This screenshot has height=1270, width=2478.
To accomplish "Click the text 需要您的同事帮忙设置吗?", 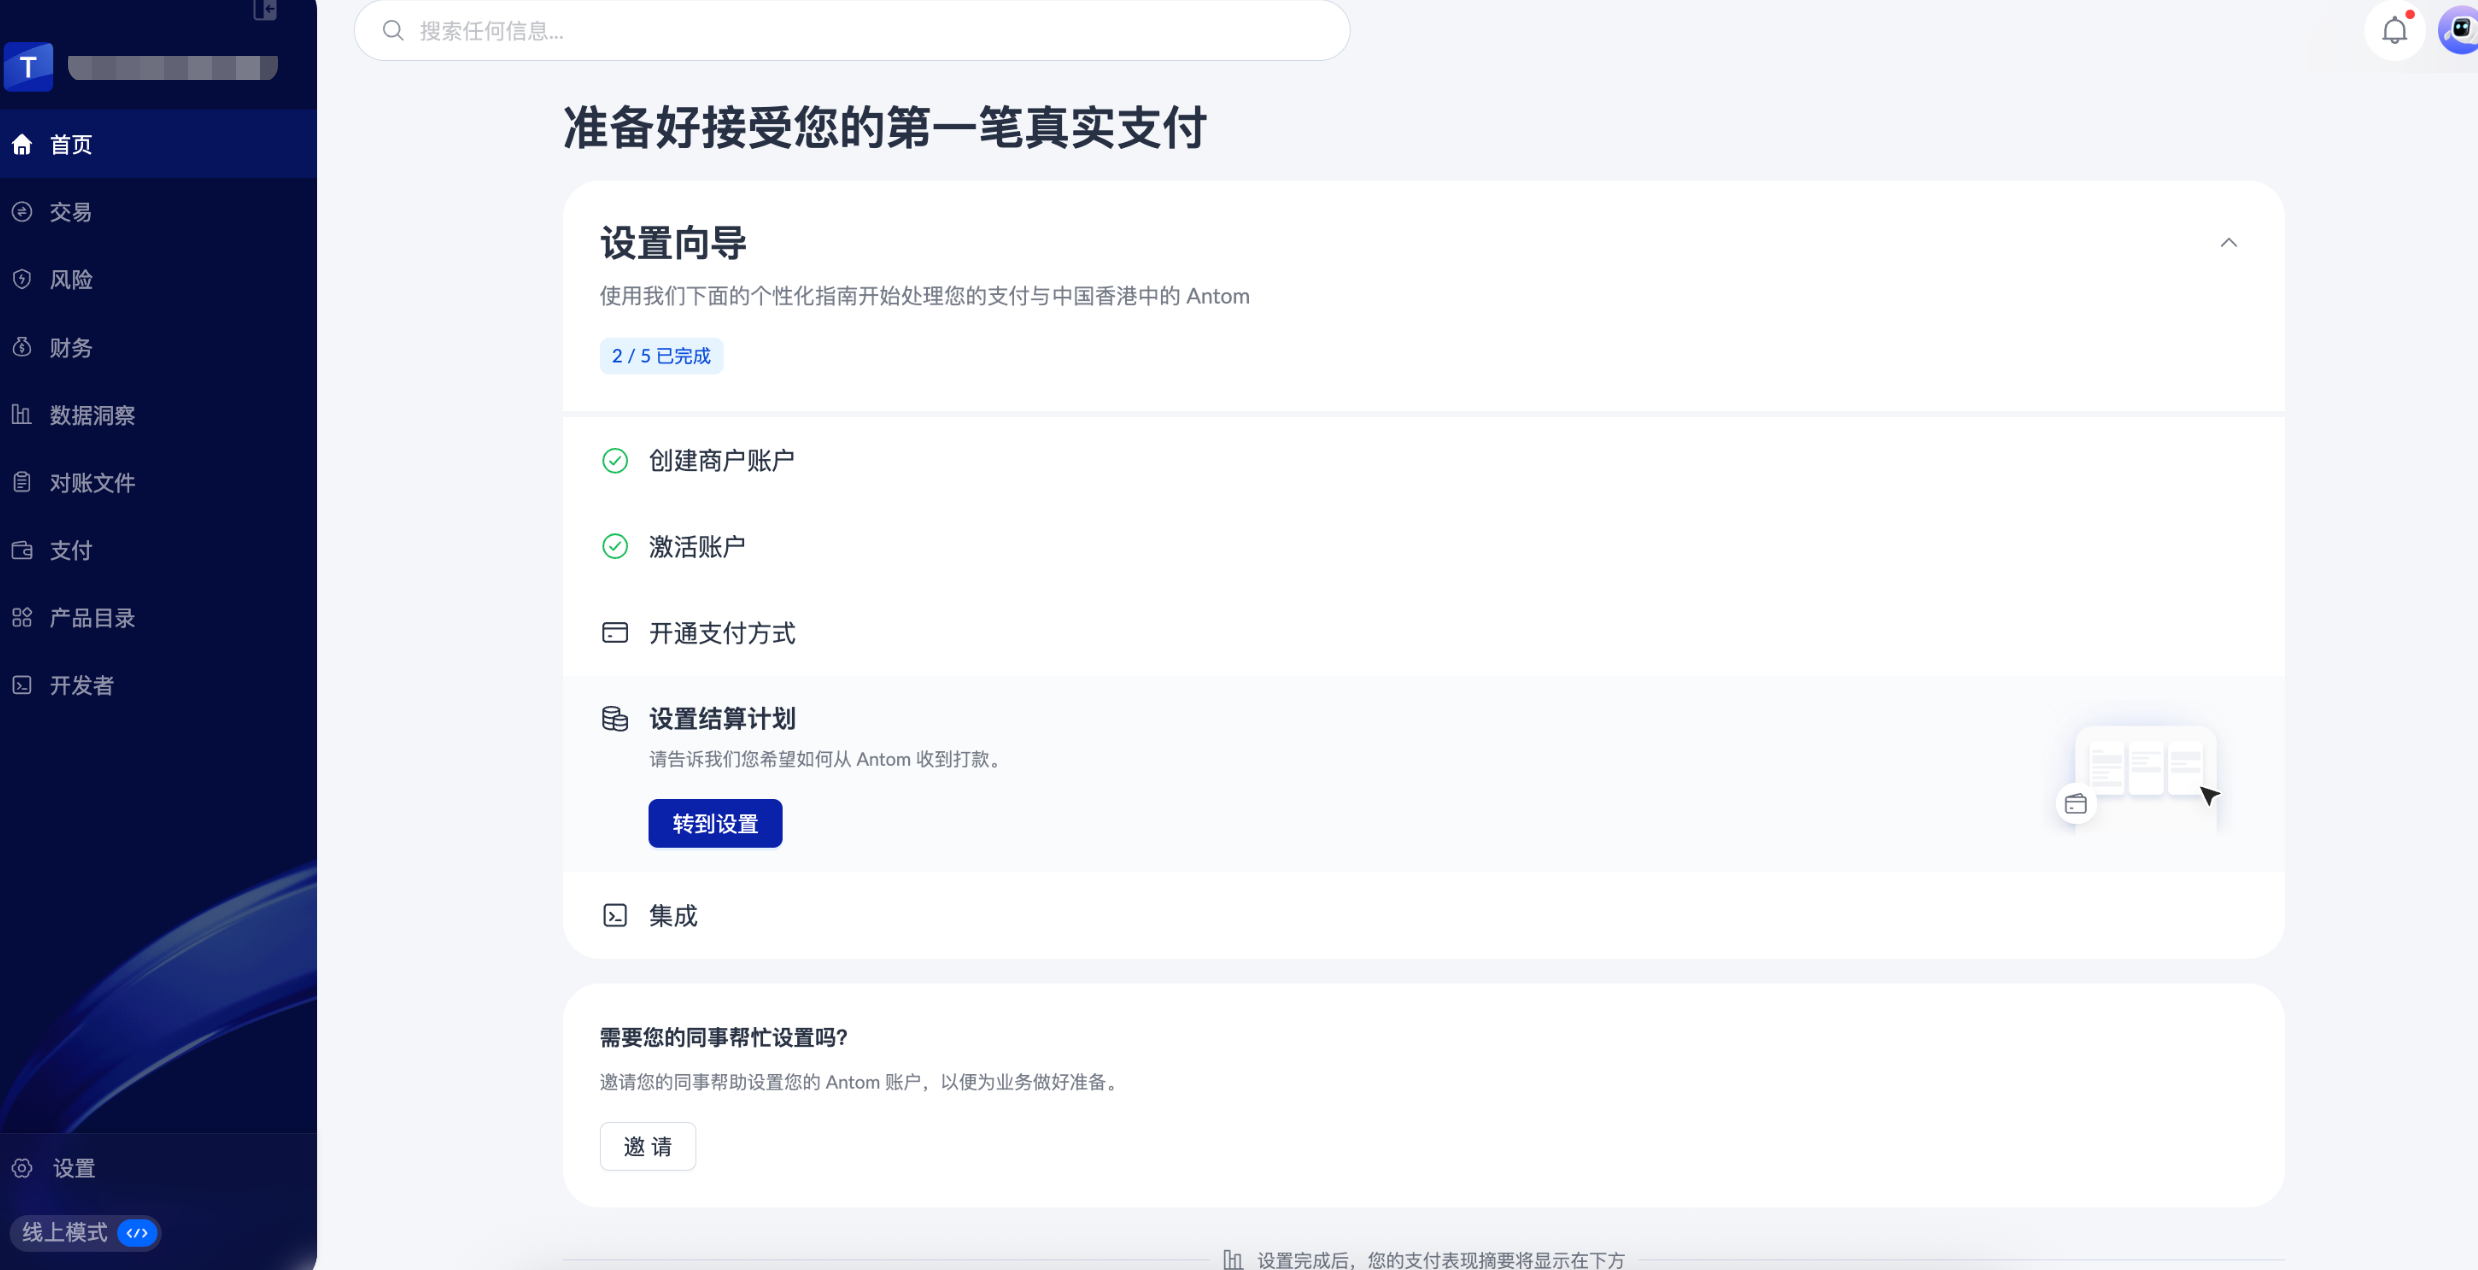I will click(x=724, y=1038).
